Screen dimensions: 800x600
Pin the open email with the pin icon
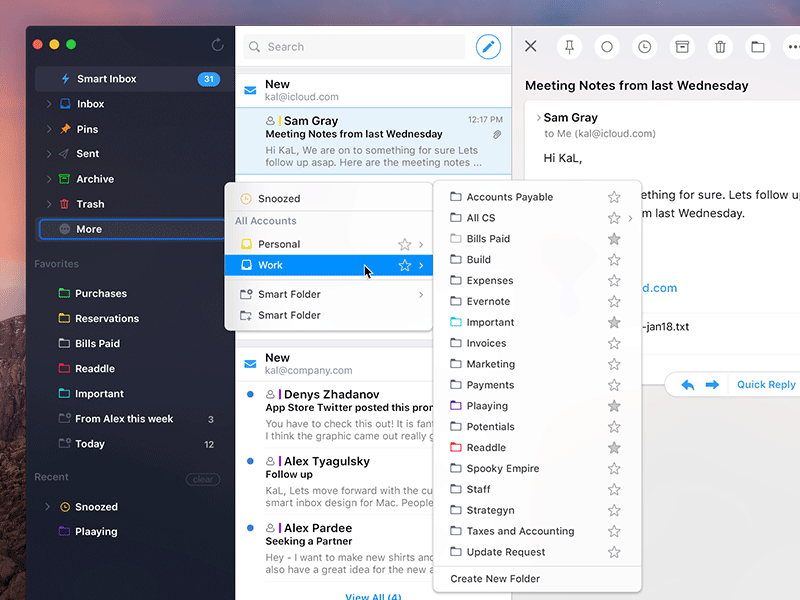[568, 46]
